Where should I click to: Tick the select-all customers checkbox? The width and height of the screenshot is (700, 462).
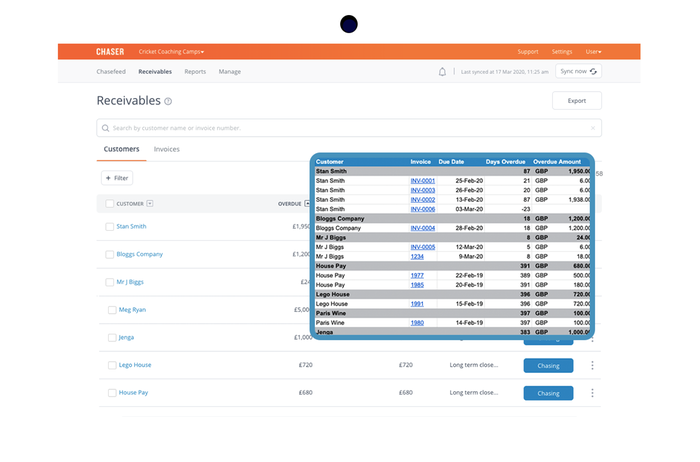click(109, 204)
